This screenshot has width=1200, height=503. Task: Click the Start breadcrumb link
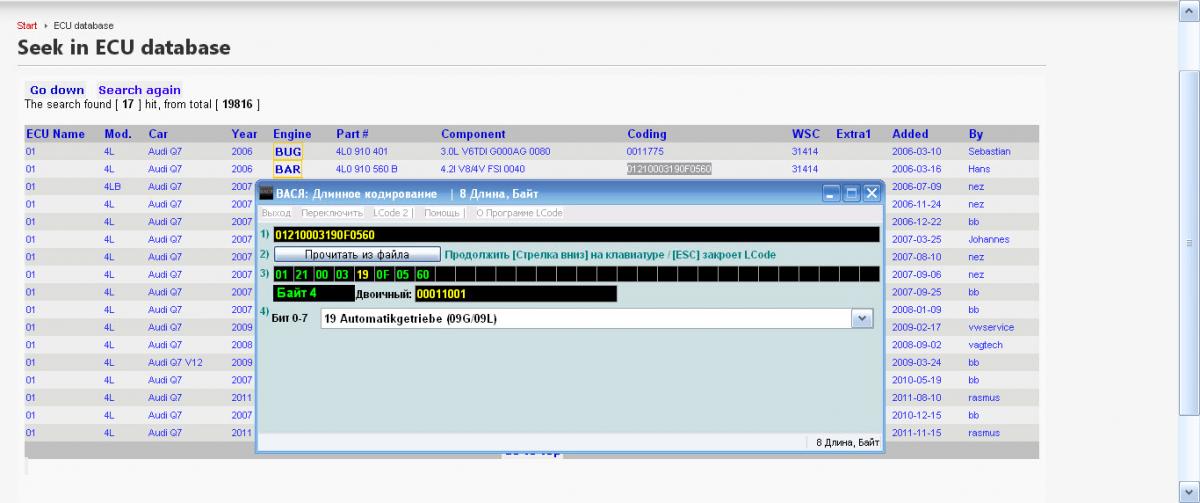[x=27, y=25]
